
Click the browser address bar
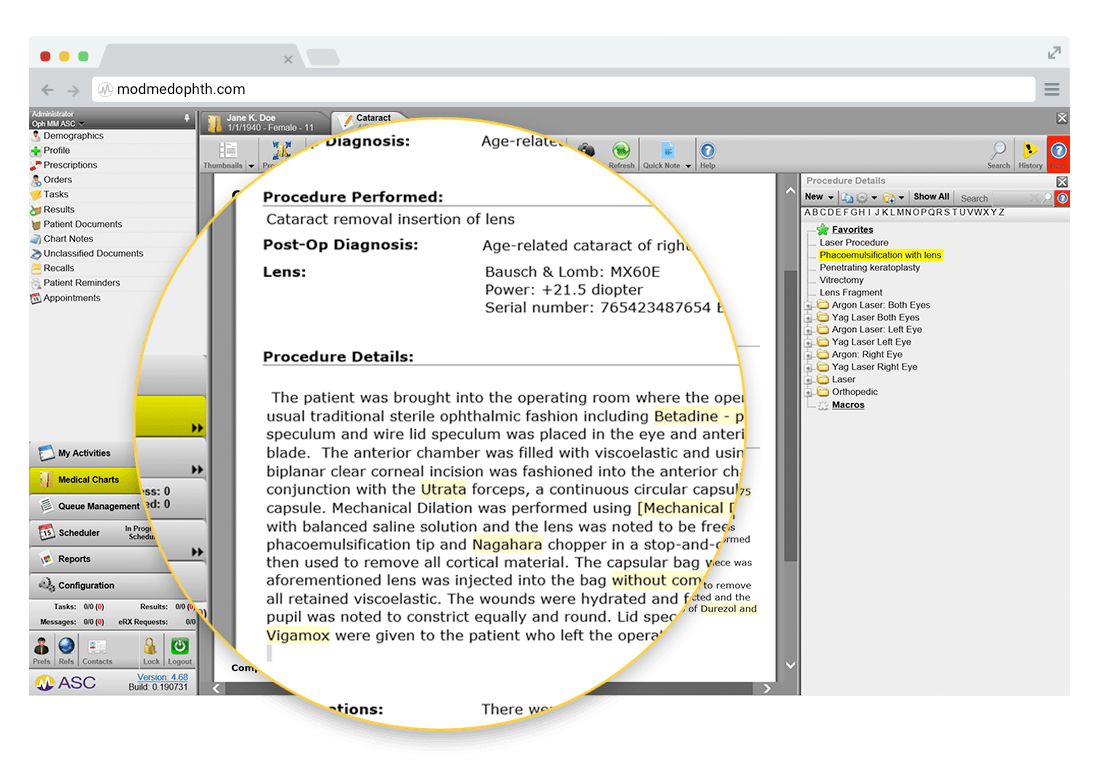[x=563, y=89]
